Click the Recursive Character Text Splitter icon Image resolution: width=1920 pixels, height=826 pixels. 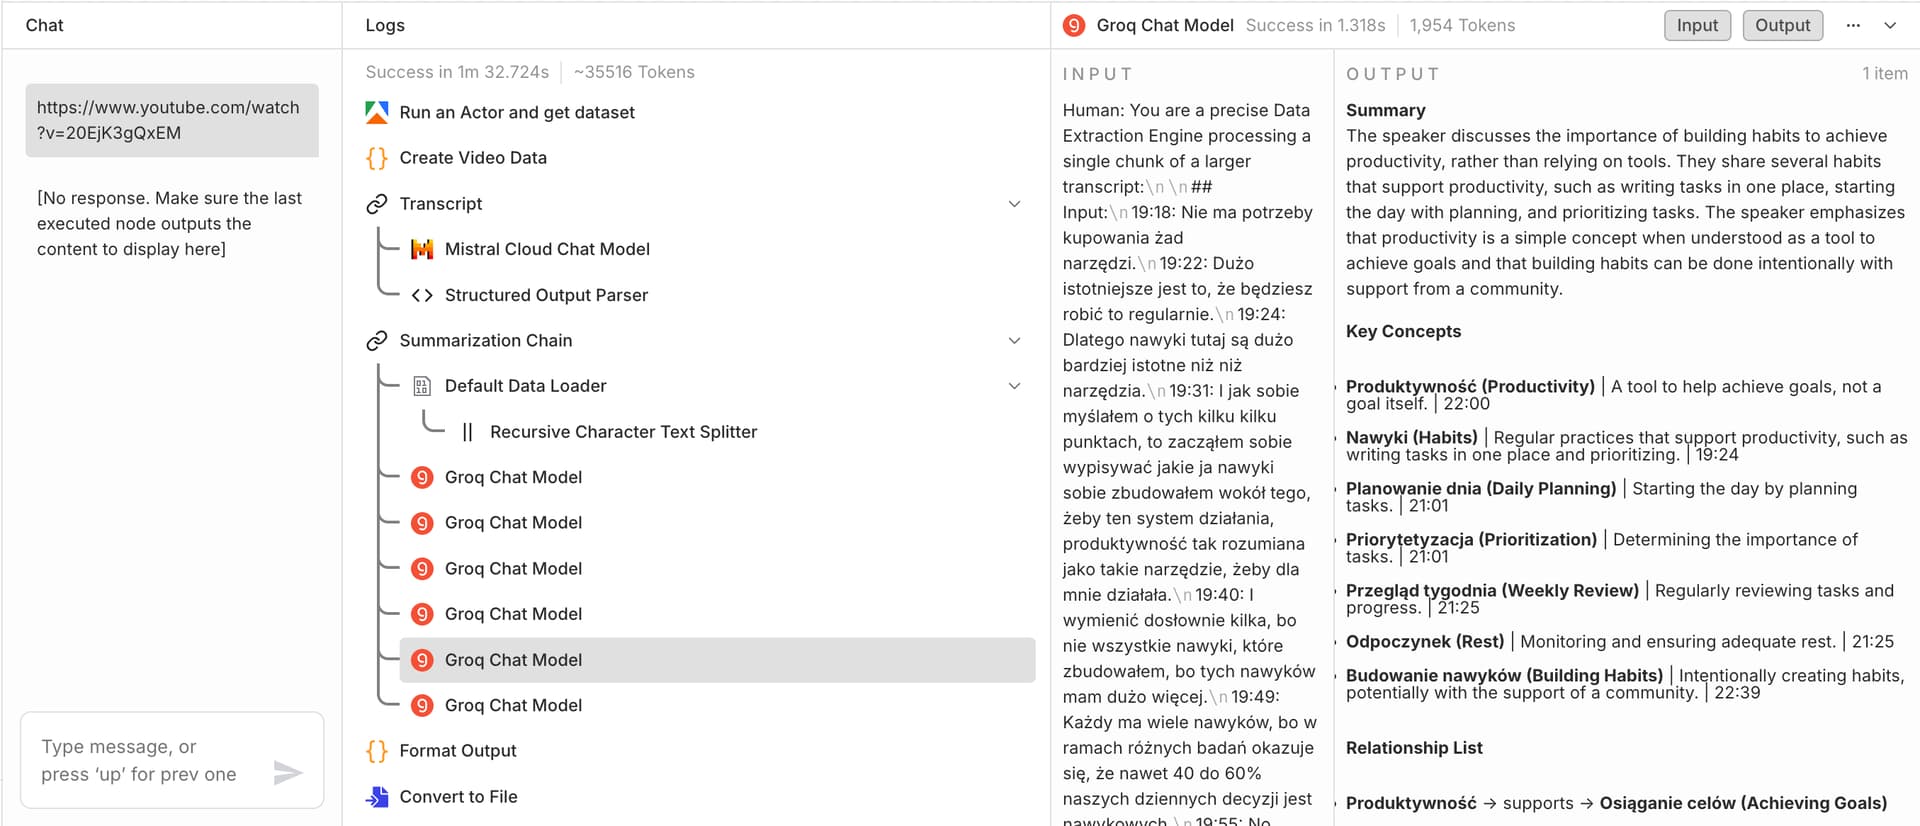[x=467, y=432]
